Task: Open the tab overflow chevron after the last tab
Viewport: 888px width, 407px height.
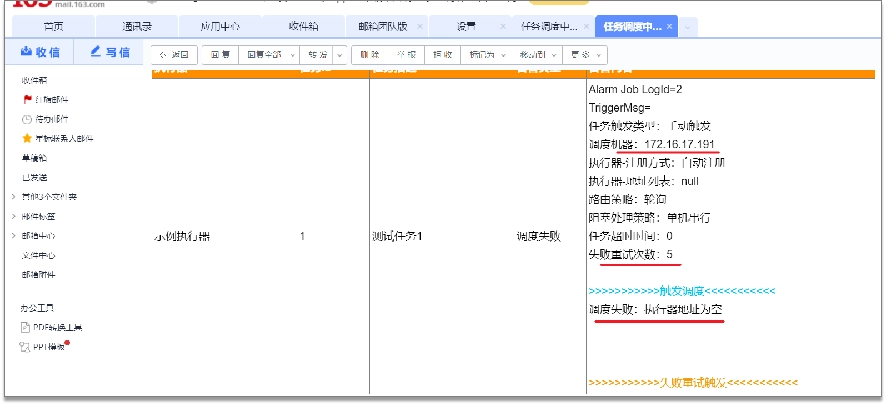Action: coord(688,27)
